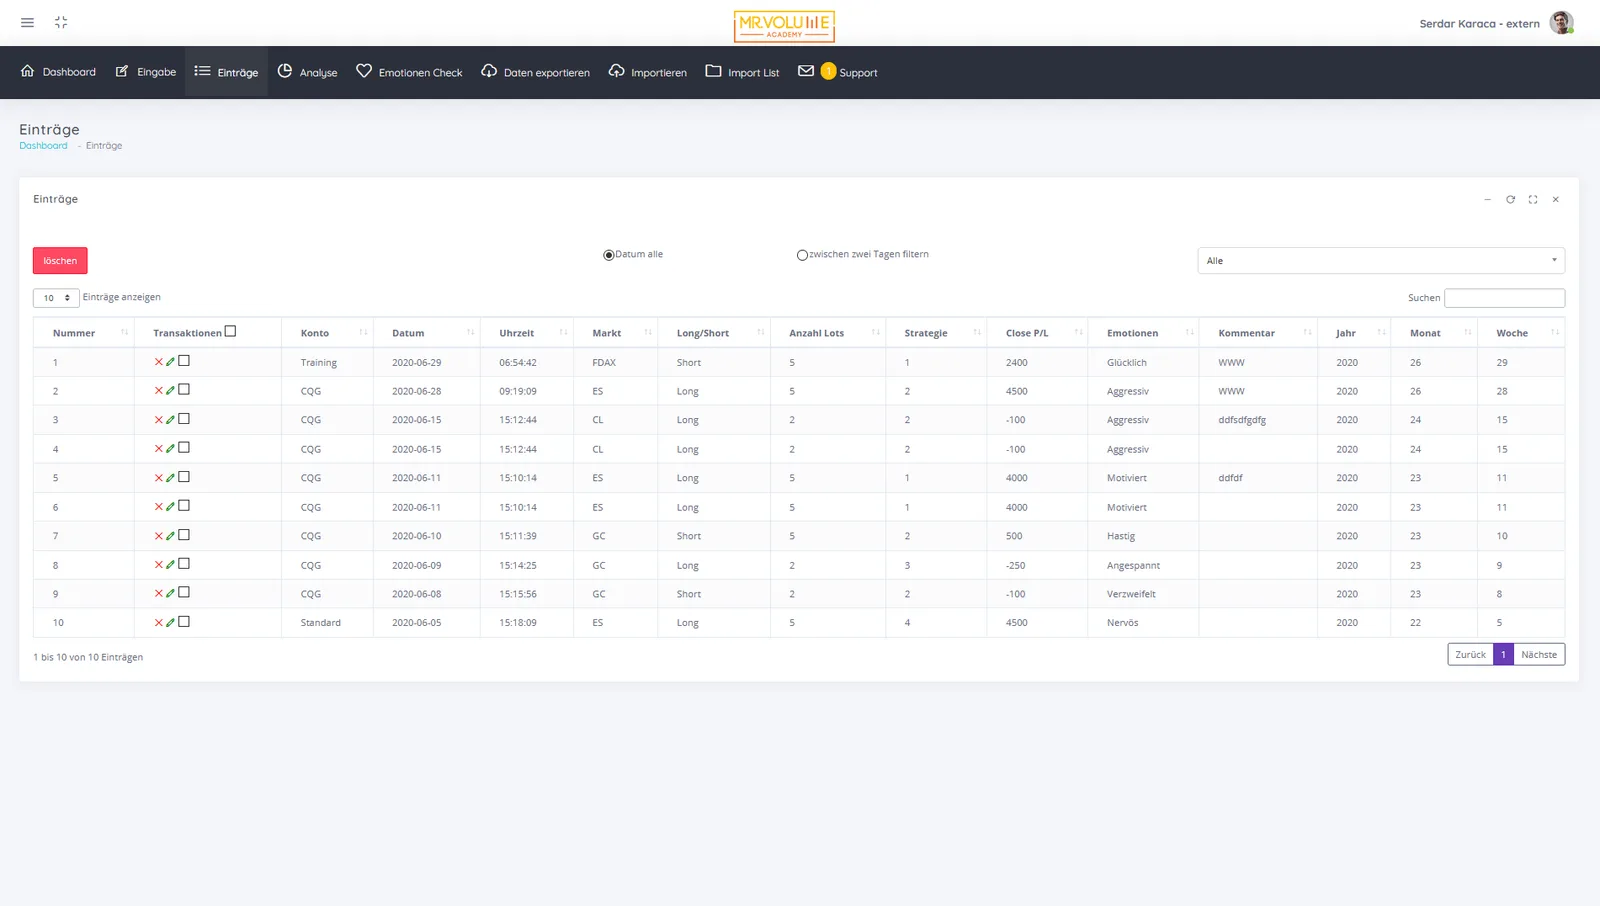Select the Datum alle radio button

point(608,255)
